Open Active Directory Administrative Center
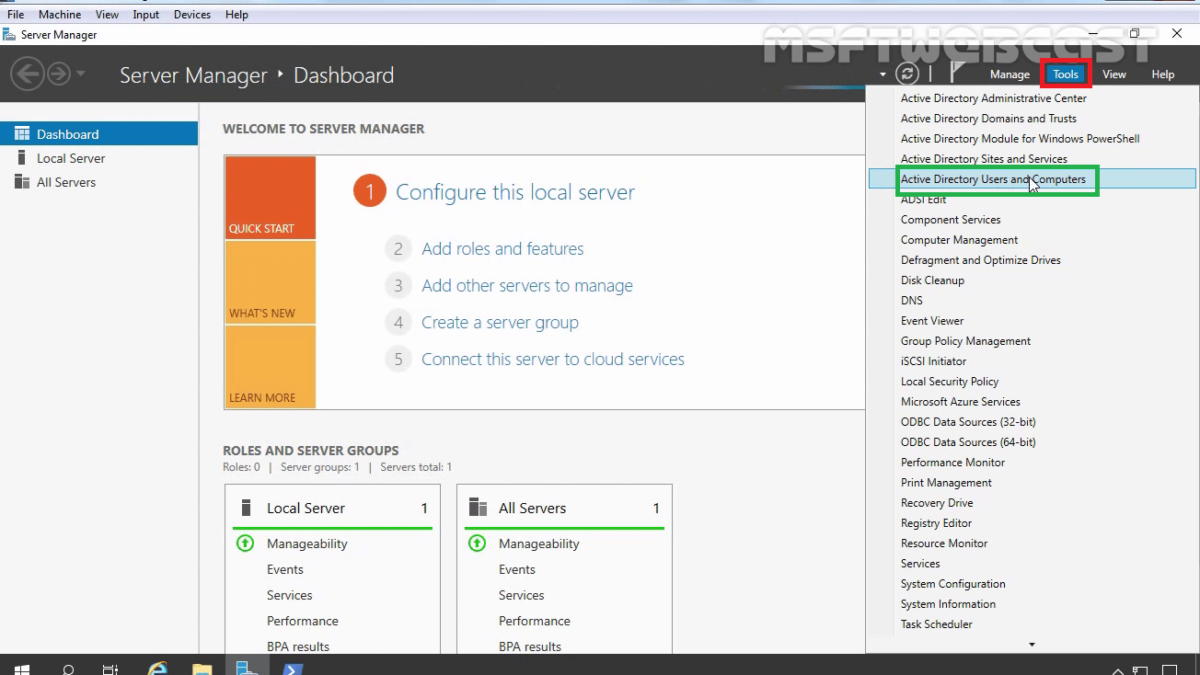Image resolution: width=1200 pixels, height=675 pixels. click(x=1031, y=98)
